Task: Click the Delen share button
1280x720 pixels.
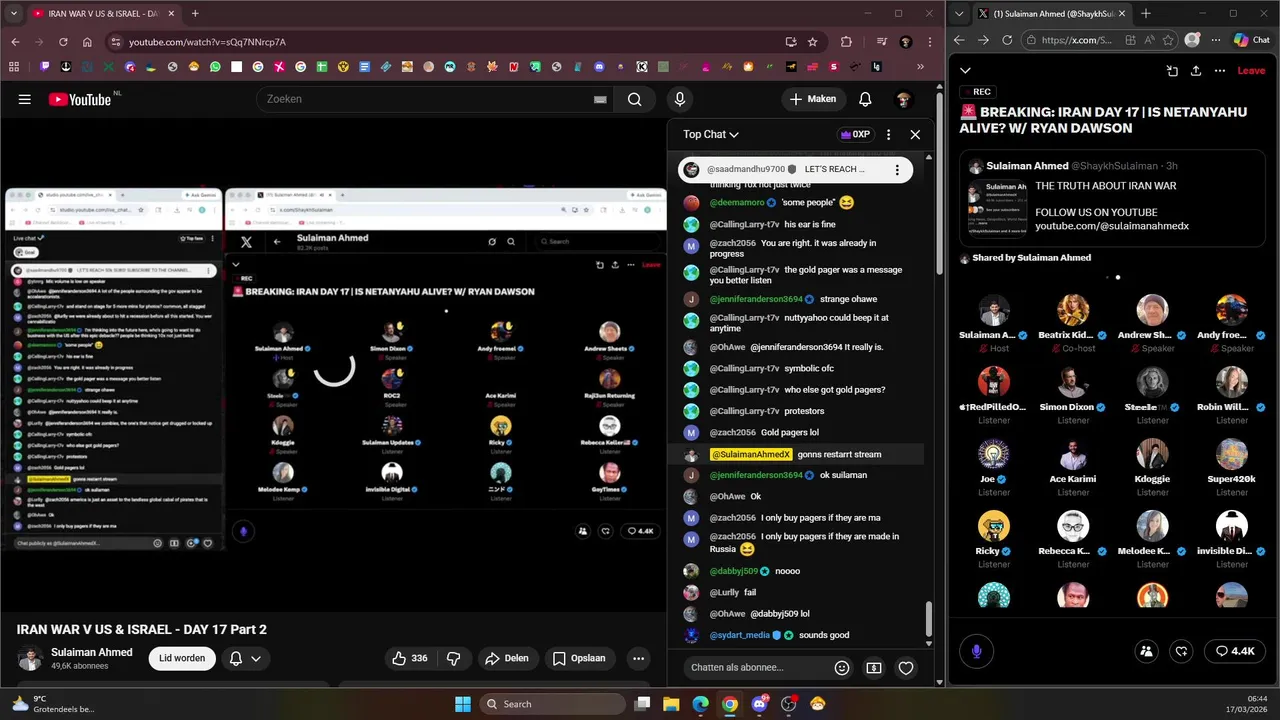Action: (507, 658)
